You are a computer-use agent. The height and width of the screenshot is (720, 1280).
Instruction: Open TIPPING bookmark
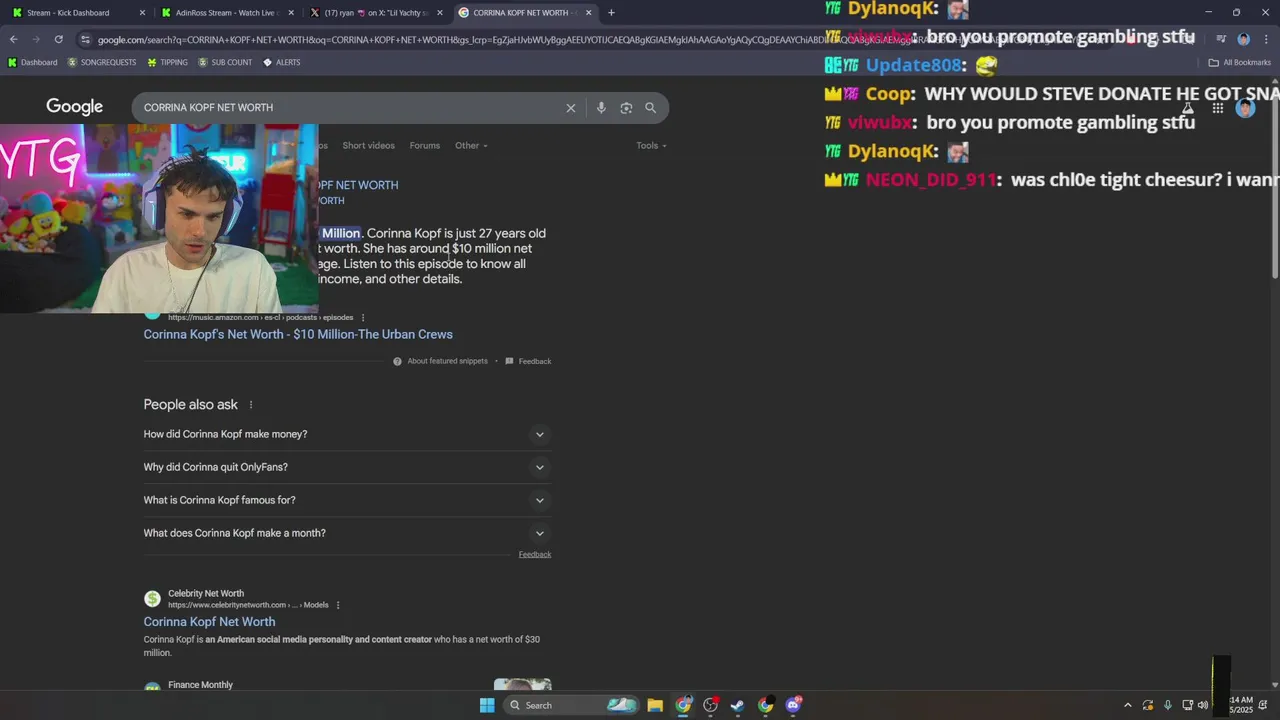point(167,62)
